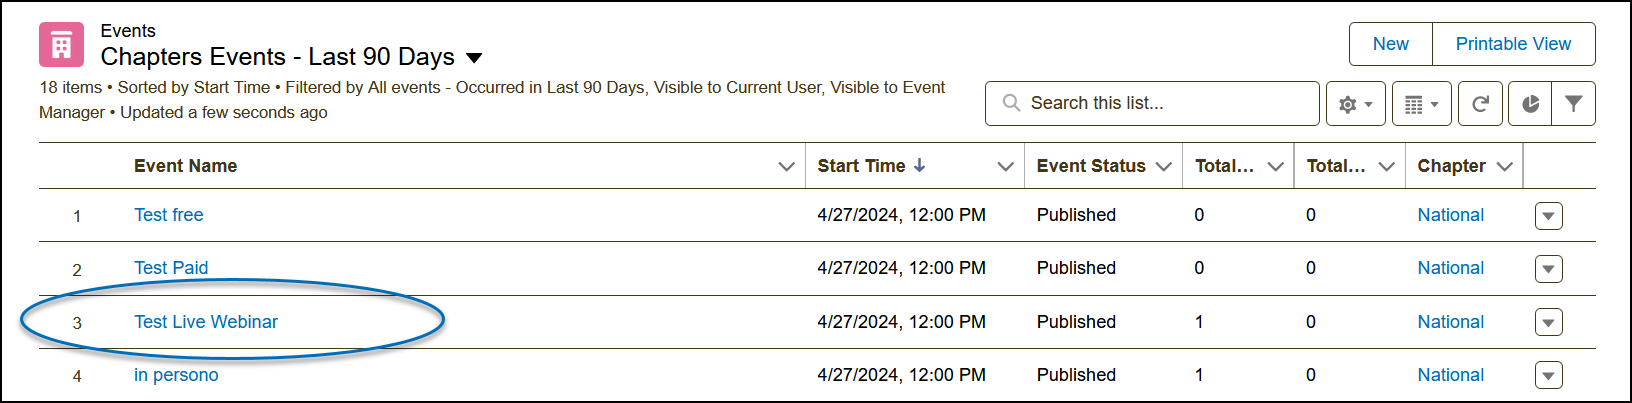The image size is (1632, 403).
Task: Open the Chapters Events list view picker
Action: coord(474,58)
